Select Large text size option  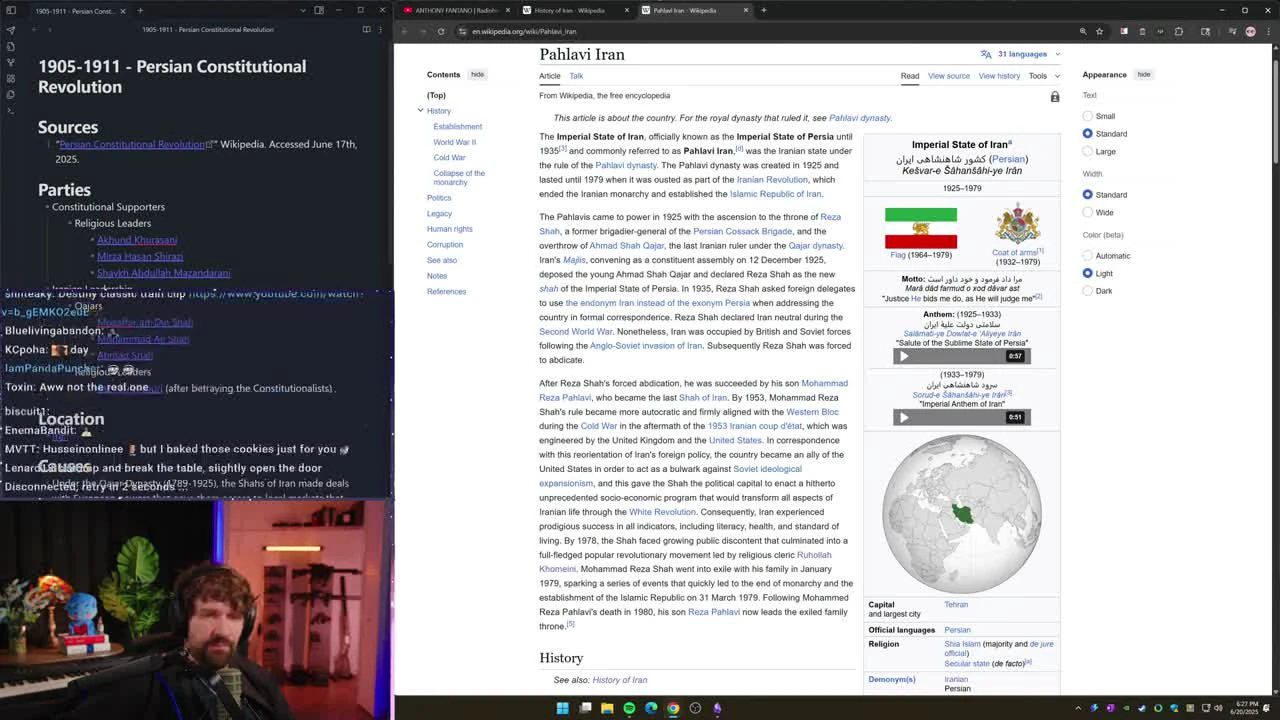tap(1088, 152)
